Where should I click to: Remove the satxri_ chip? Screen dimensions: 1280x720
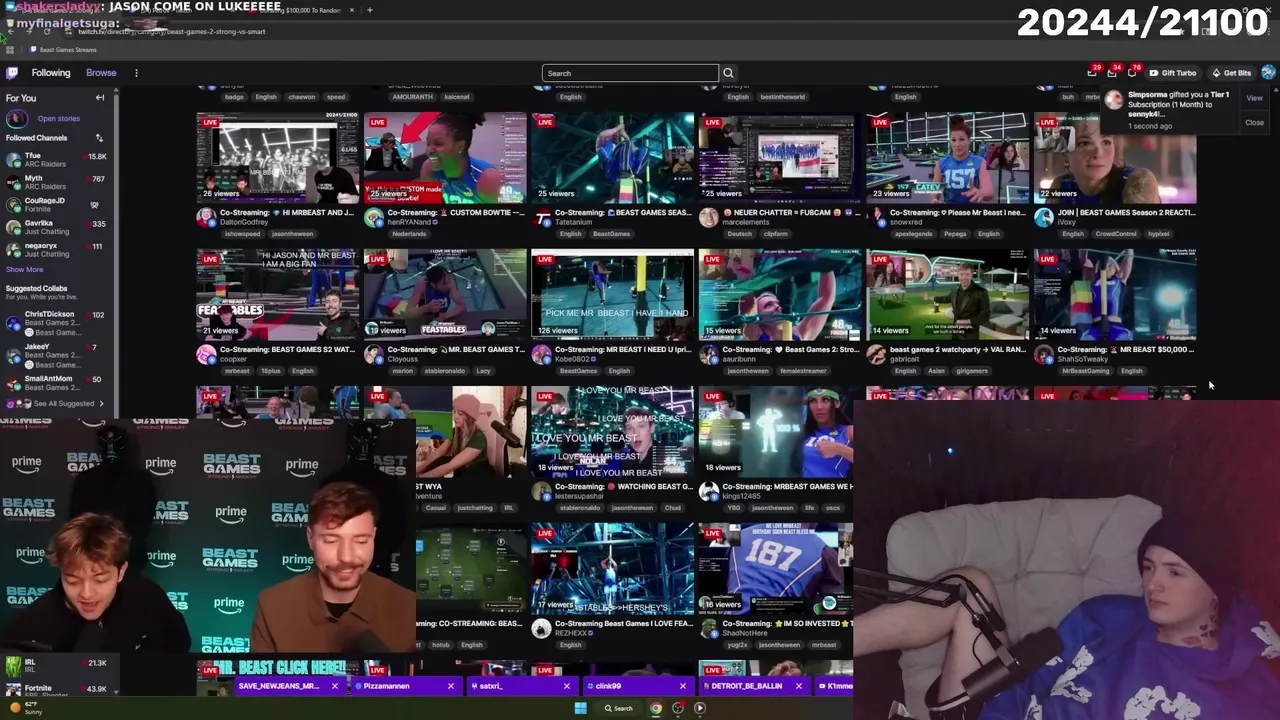pyautogui.click(x=567, y=686)
